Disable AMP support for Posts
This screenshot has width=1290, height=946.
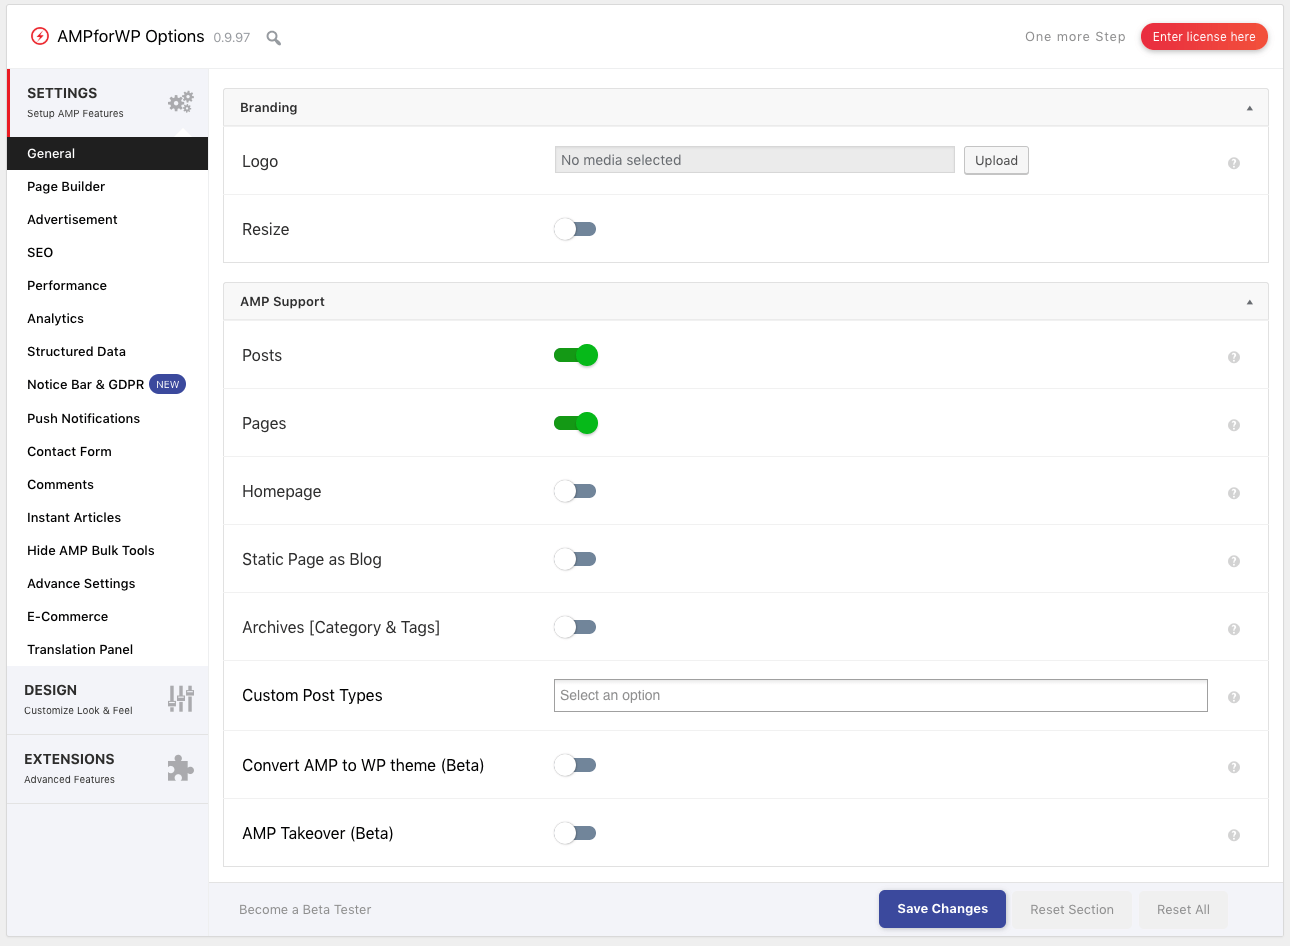(575, 355)
